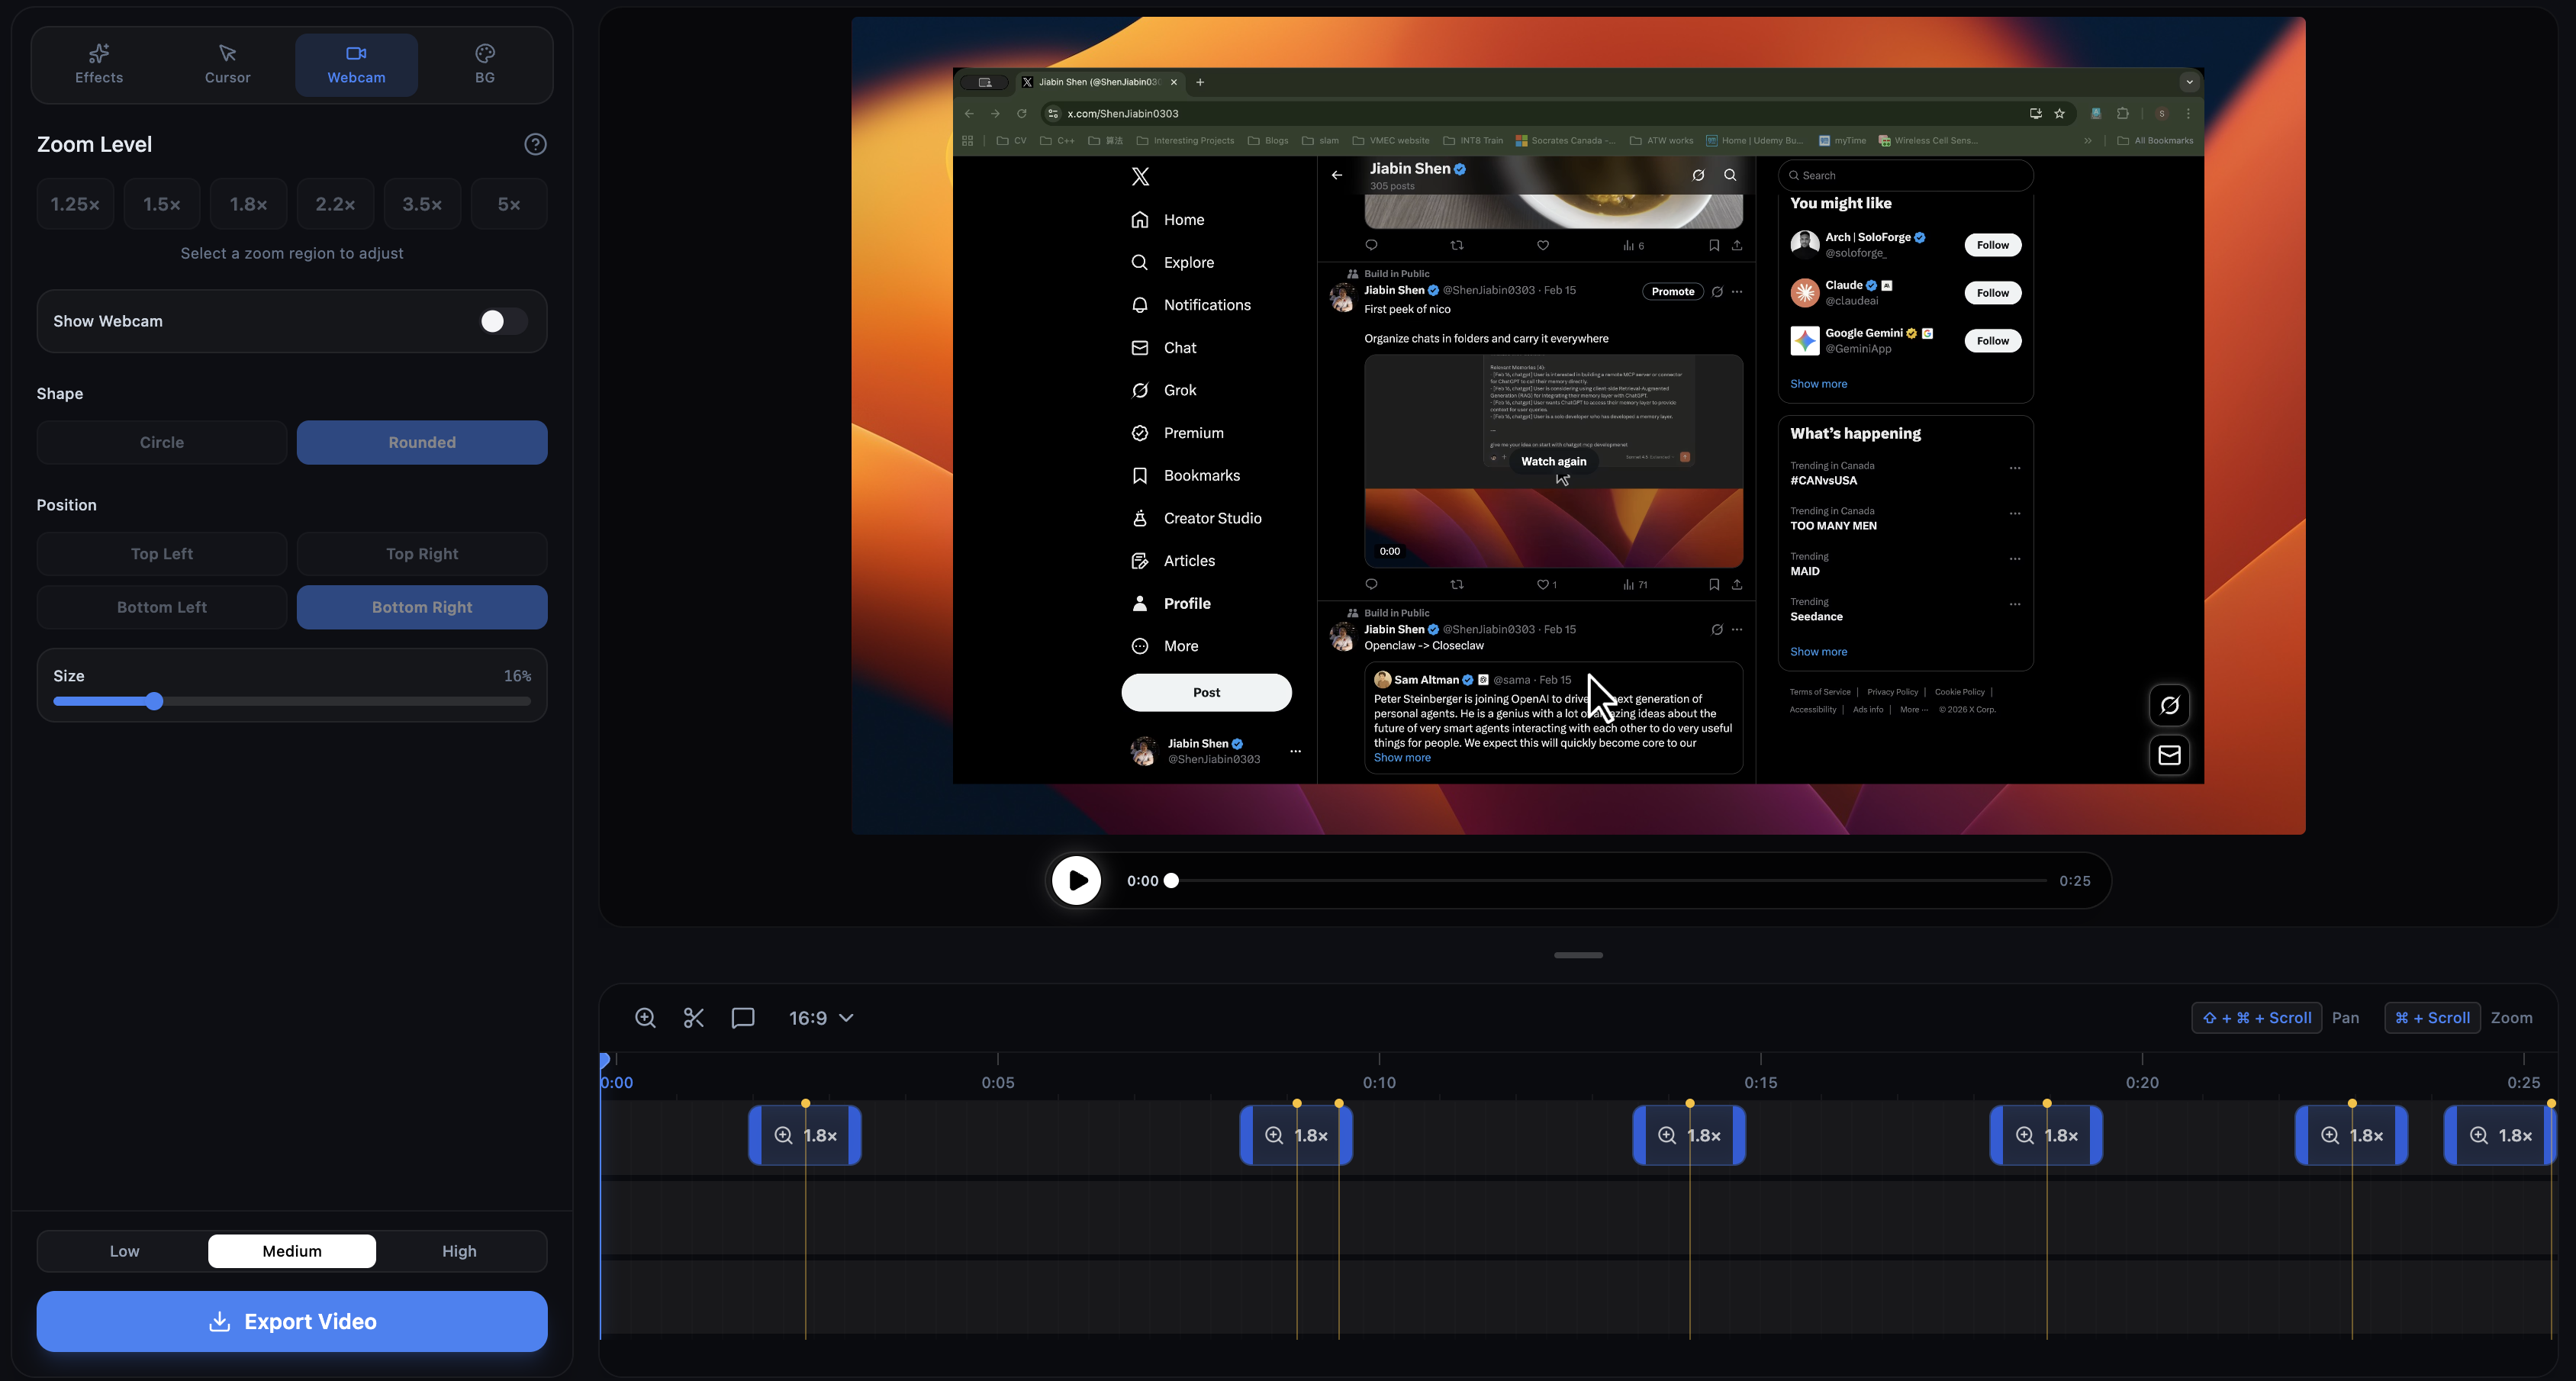Select the High webcam quality option

pyautogui.click(x=458, y=1250)
